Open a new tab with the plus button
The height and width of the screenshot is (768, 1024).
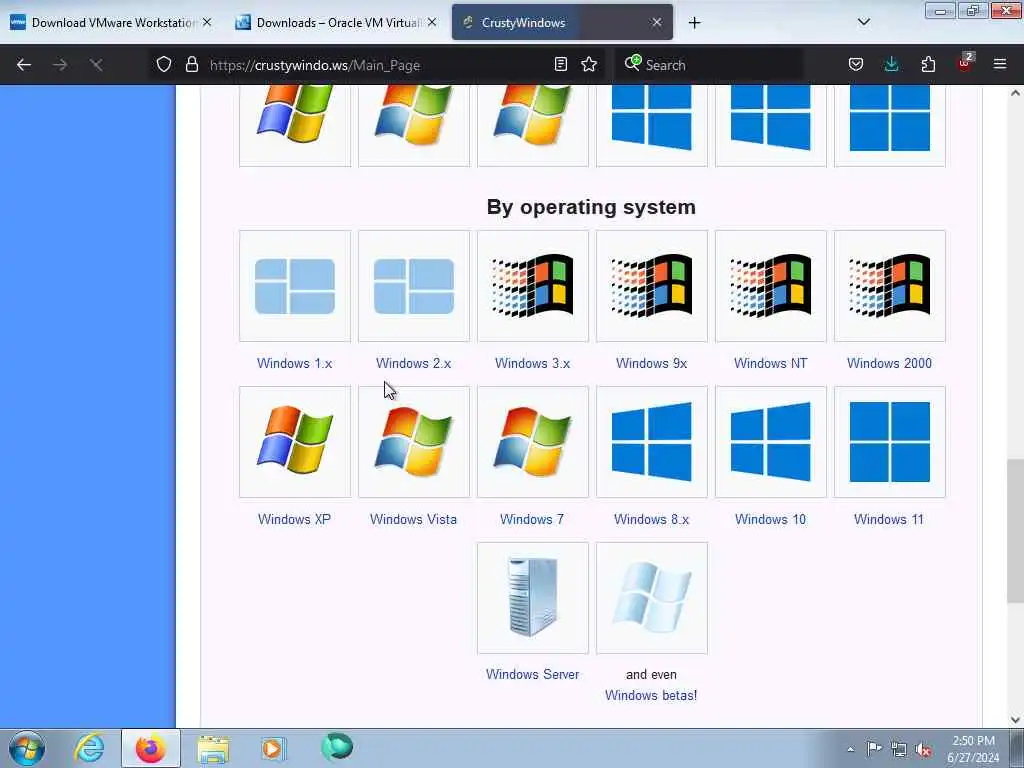[x=694, y=23]
